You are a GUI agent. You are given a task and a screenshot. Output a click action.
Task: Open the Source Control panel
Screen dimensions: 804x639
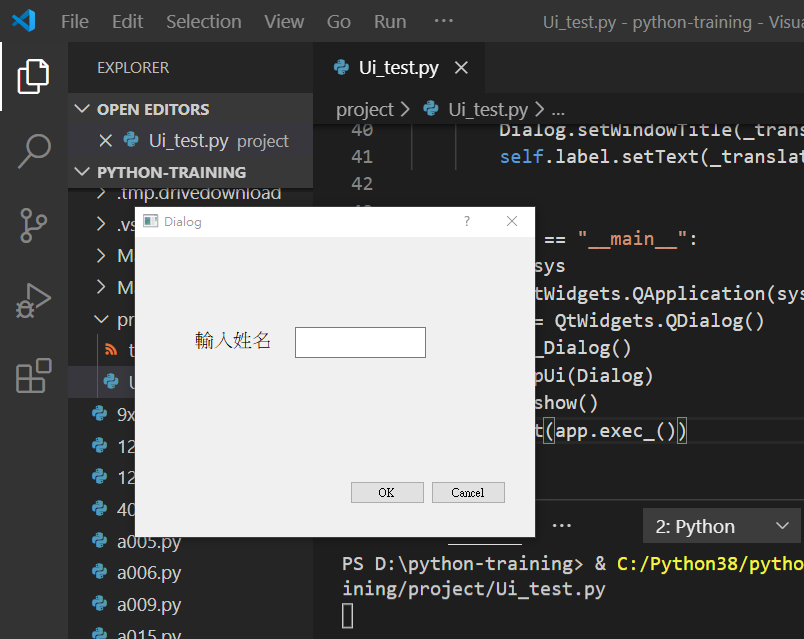tap(33, 225)
